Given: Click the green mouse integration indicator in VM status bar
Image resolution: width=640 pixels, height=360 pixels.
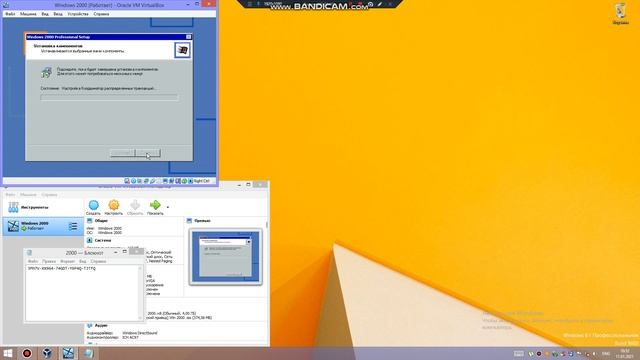Looking at the screenshot, I should click(184, 181).
